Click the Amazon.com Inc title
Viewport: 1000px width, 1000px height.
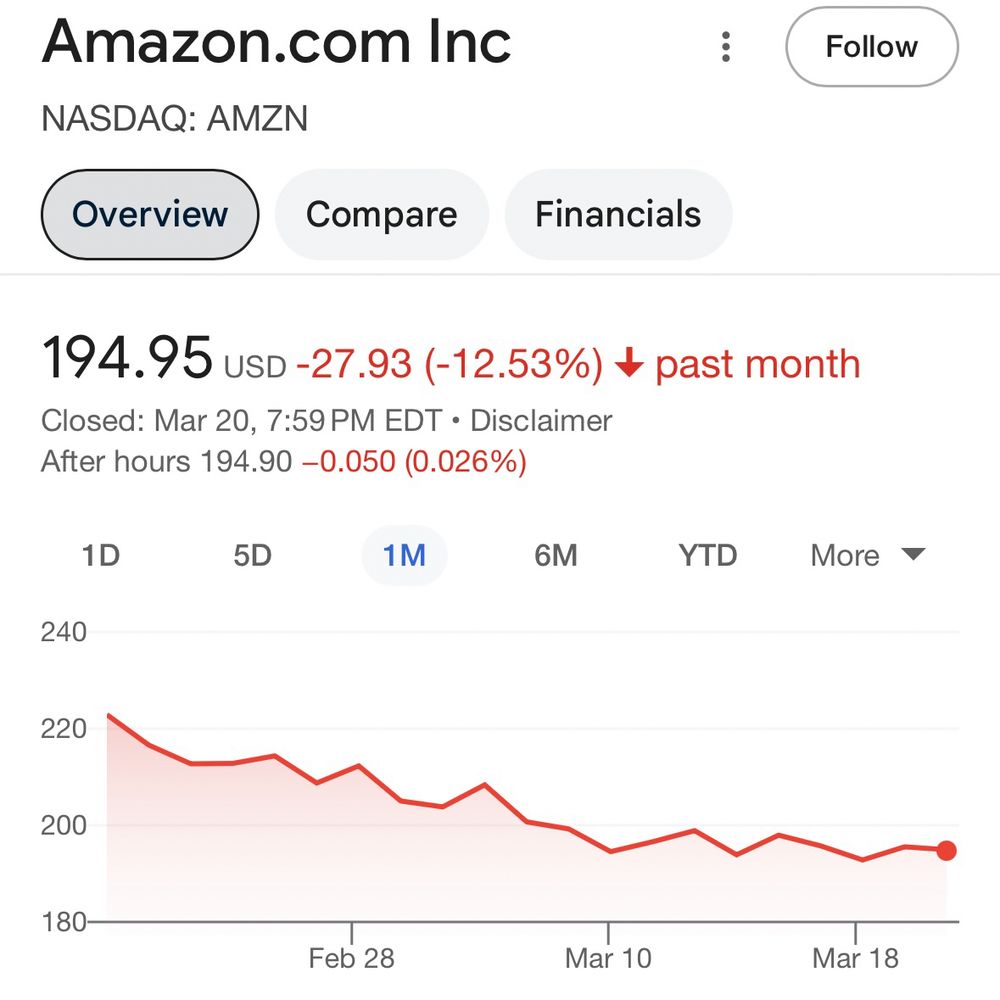pos(277,42)
